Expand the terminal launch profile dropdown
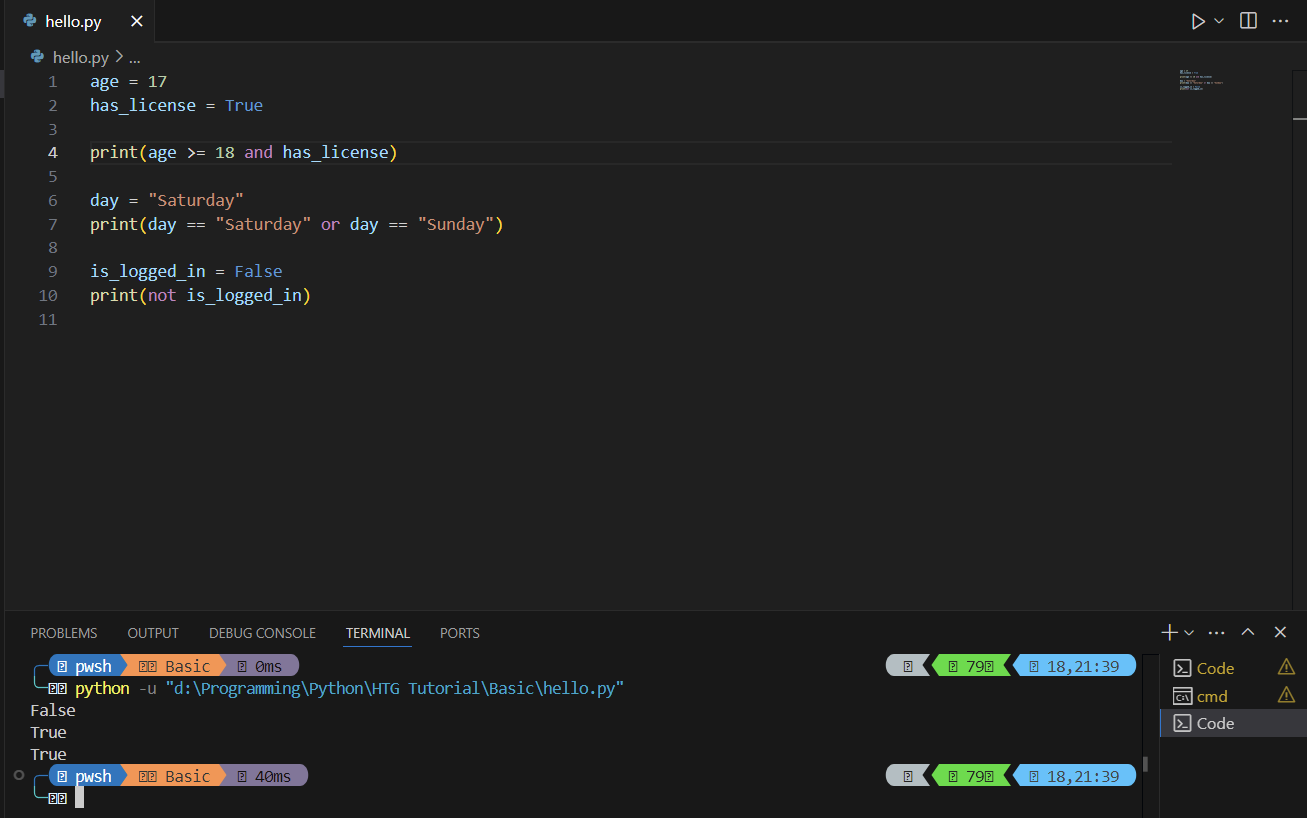1307x818 pixels. pos(1189,633)
